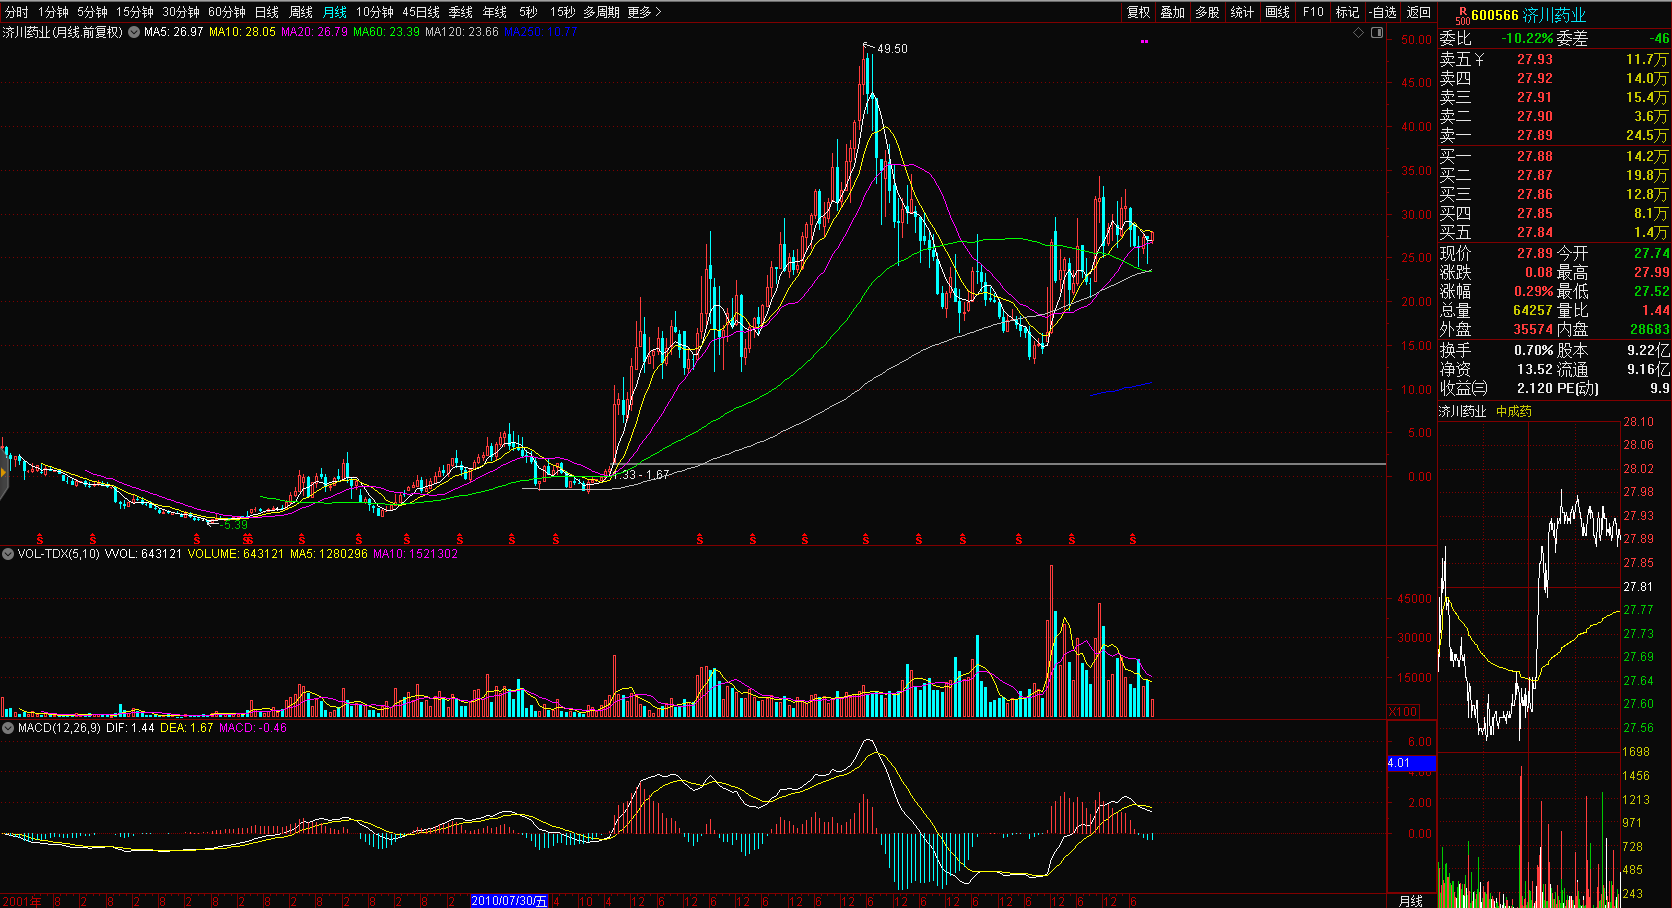Select the 15分钟 period tab
Viewport: 1672px width, 908px height.
click(x=135, y=12)
